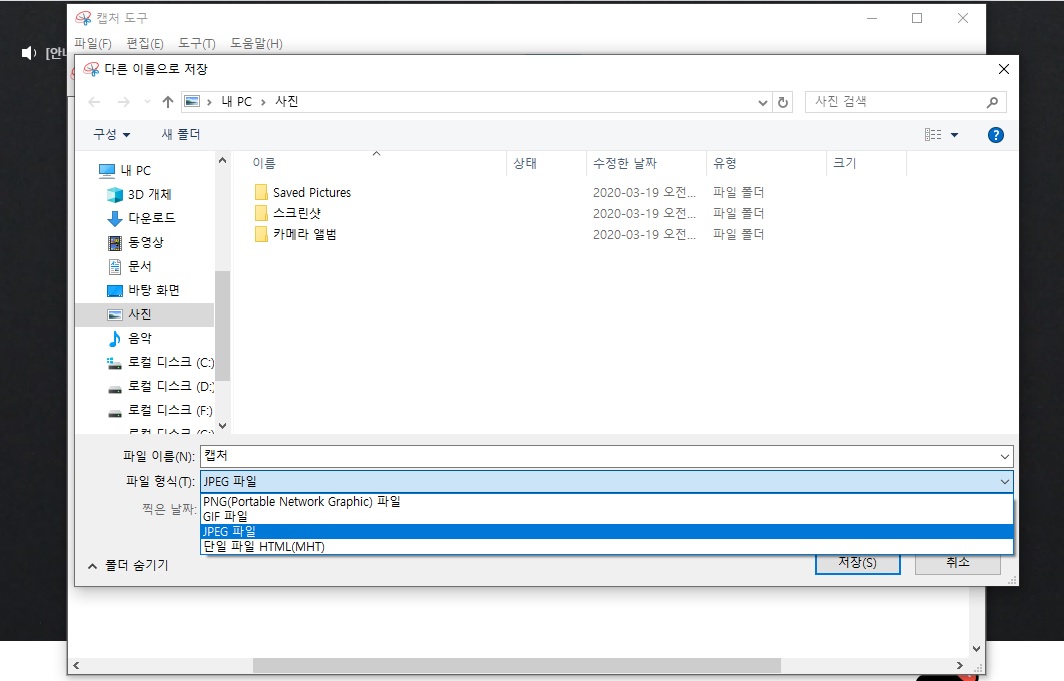Click navigation pane scroll up arrow
Screen dimensions: 1064x681
[x=223, y=161]
